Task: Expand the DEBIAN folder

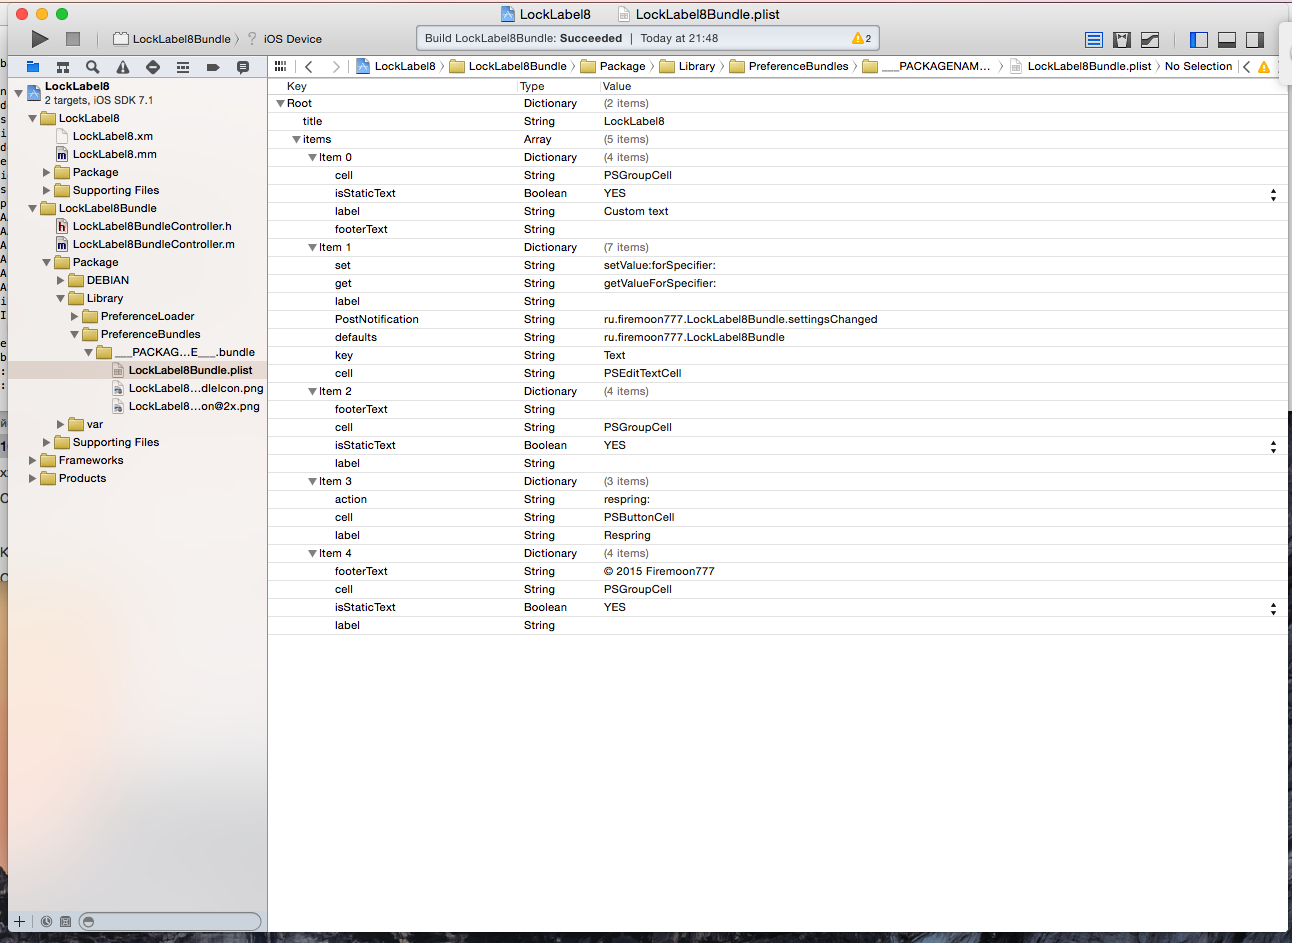Action: coord(61,280)
